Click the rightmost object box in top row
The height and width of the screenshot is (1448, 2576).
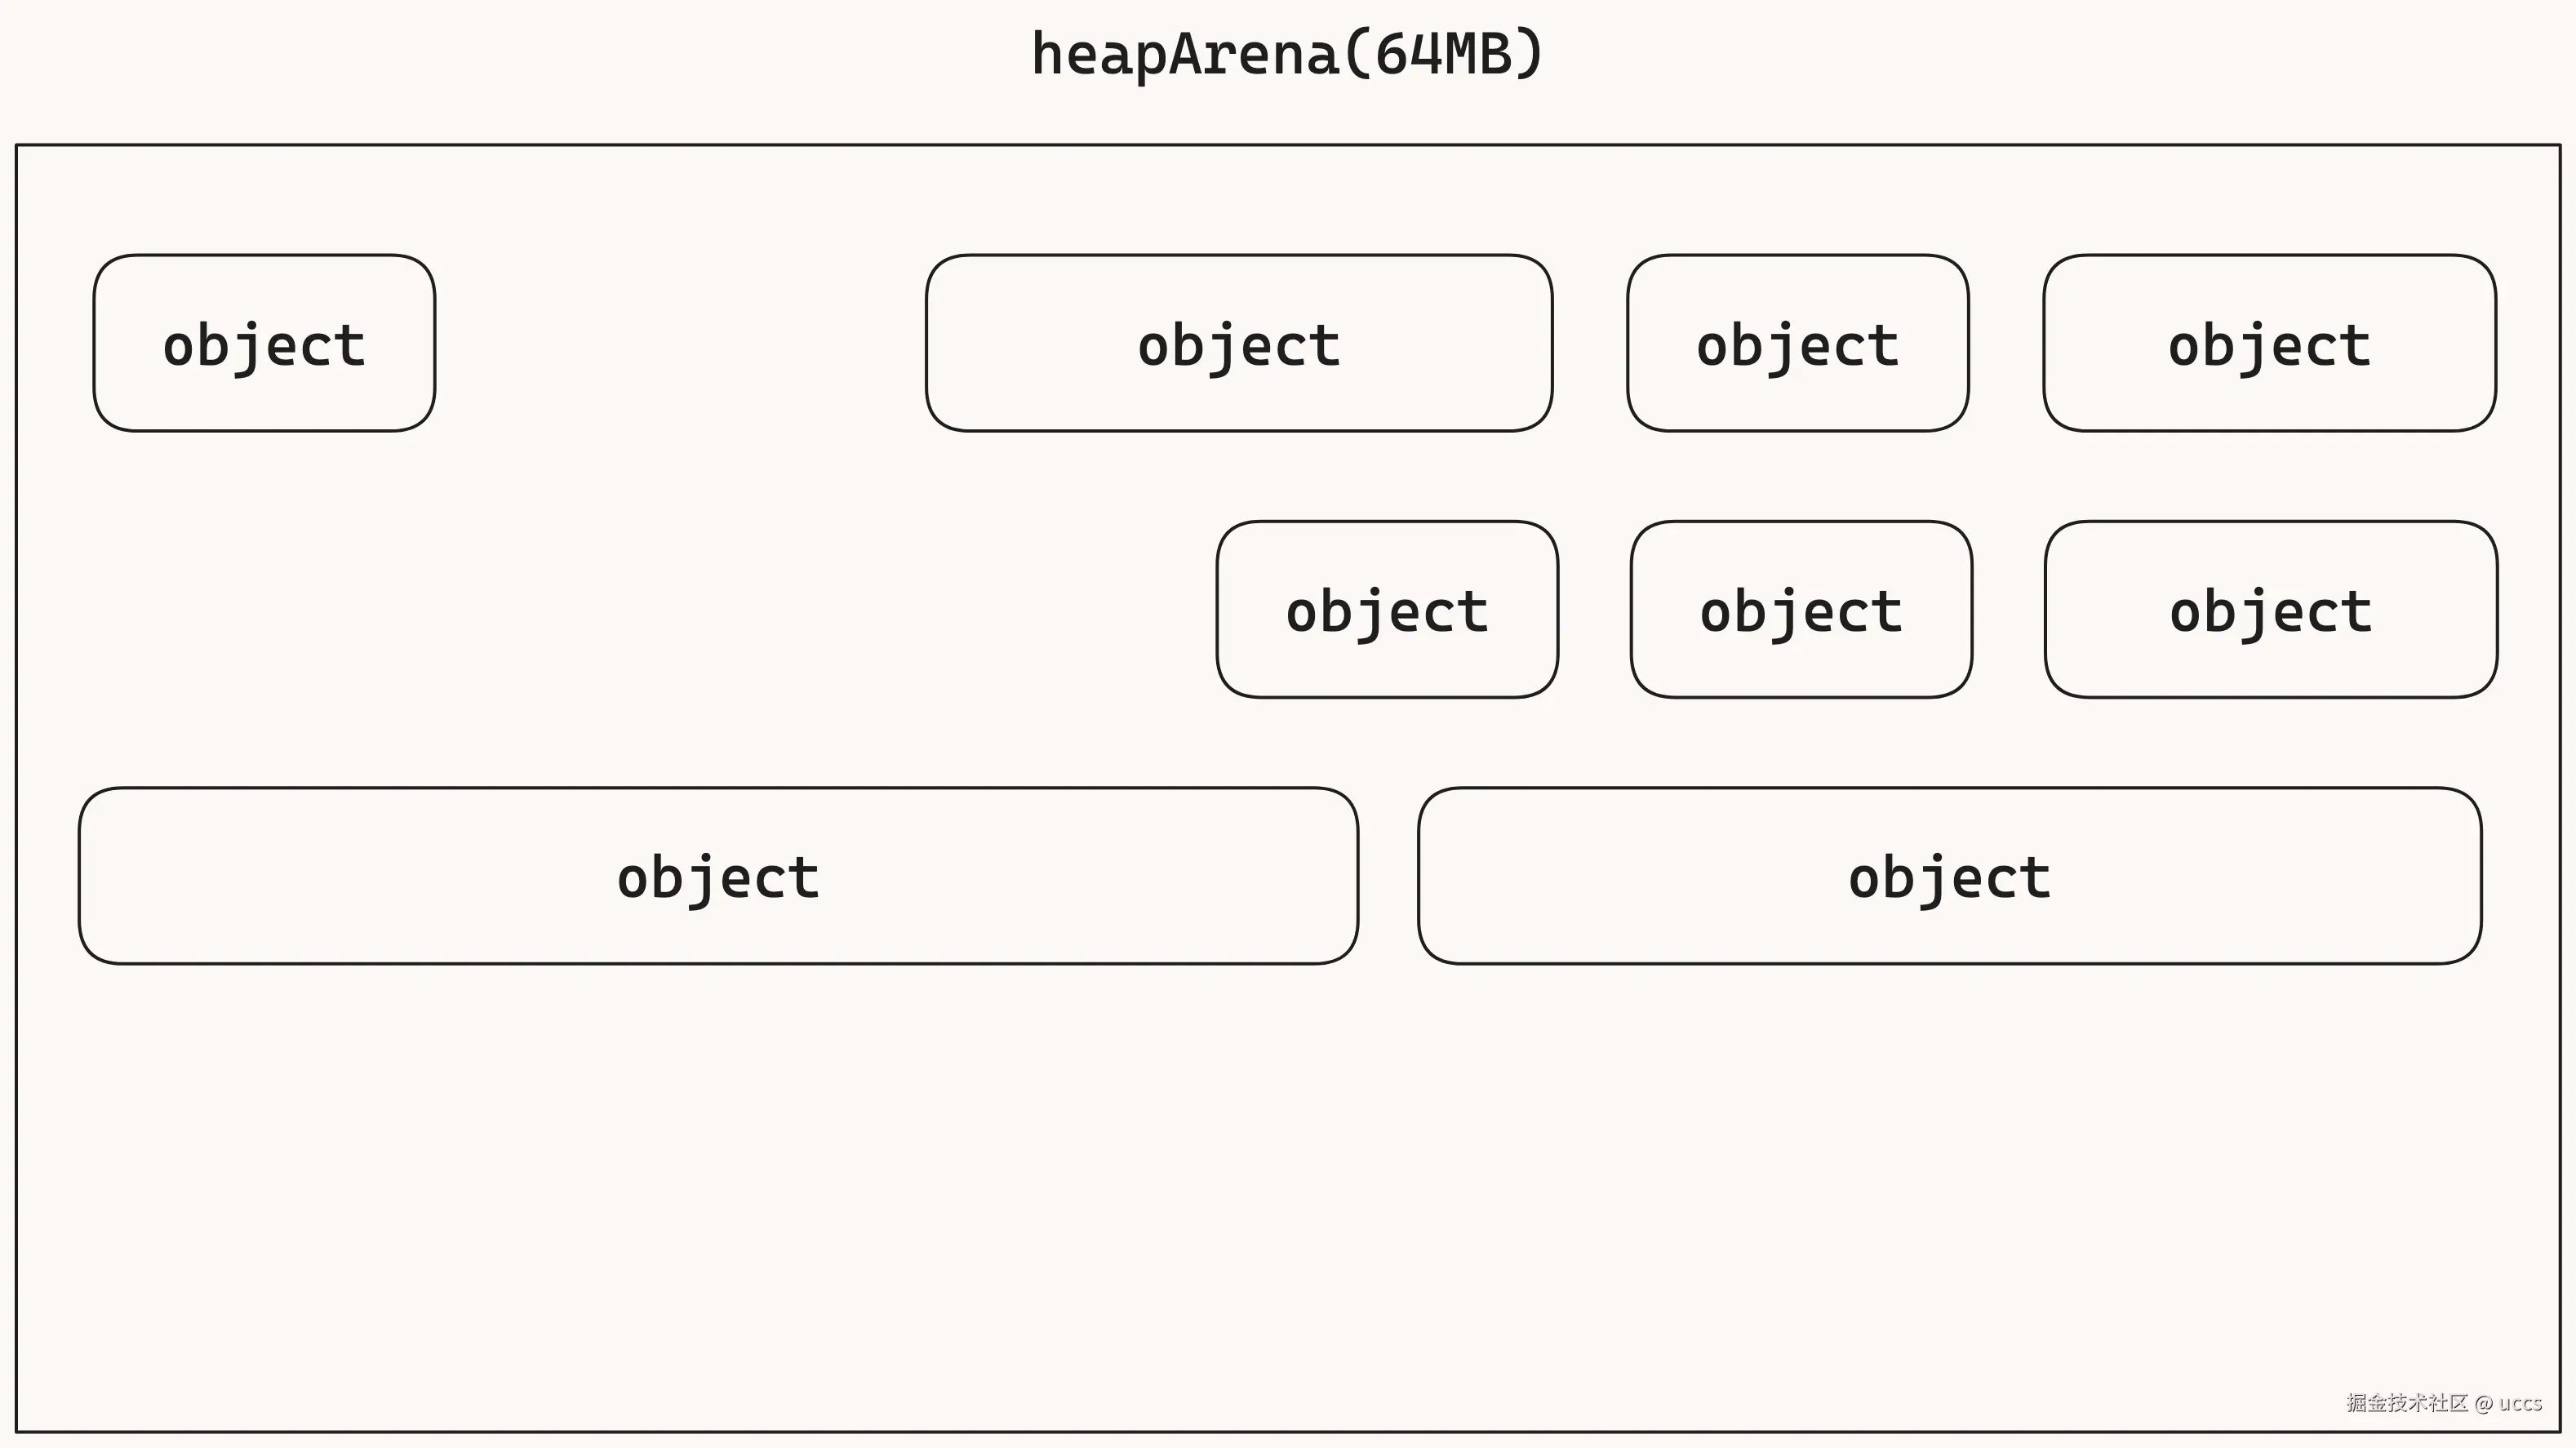tap(2269, 343)
